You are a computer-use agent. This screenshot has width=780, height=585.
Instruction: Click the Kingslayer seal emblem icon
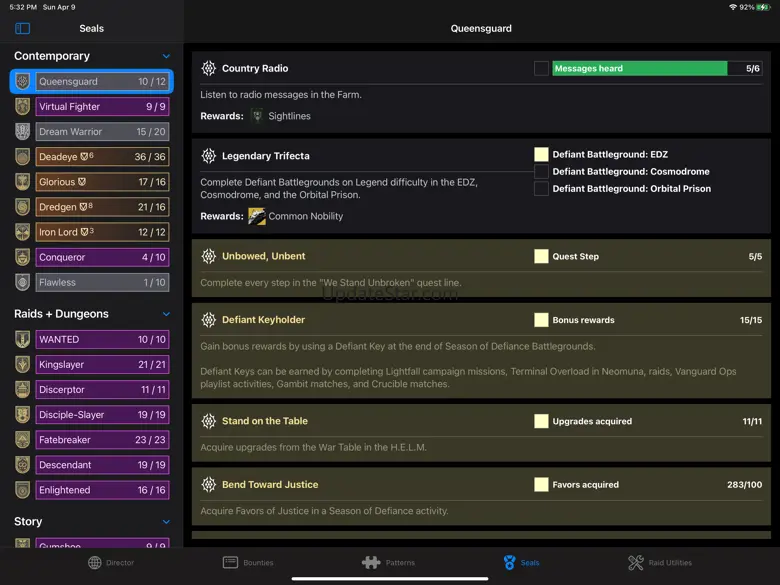(x=22, y=364)
